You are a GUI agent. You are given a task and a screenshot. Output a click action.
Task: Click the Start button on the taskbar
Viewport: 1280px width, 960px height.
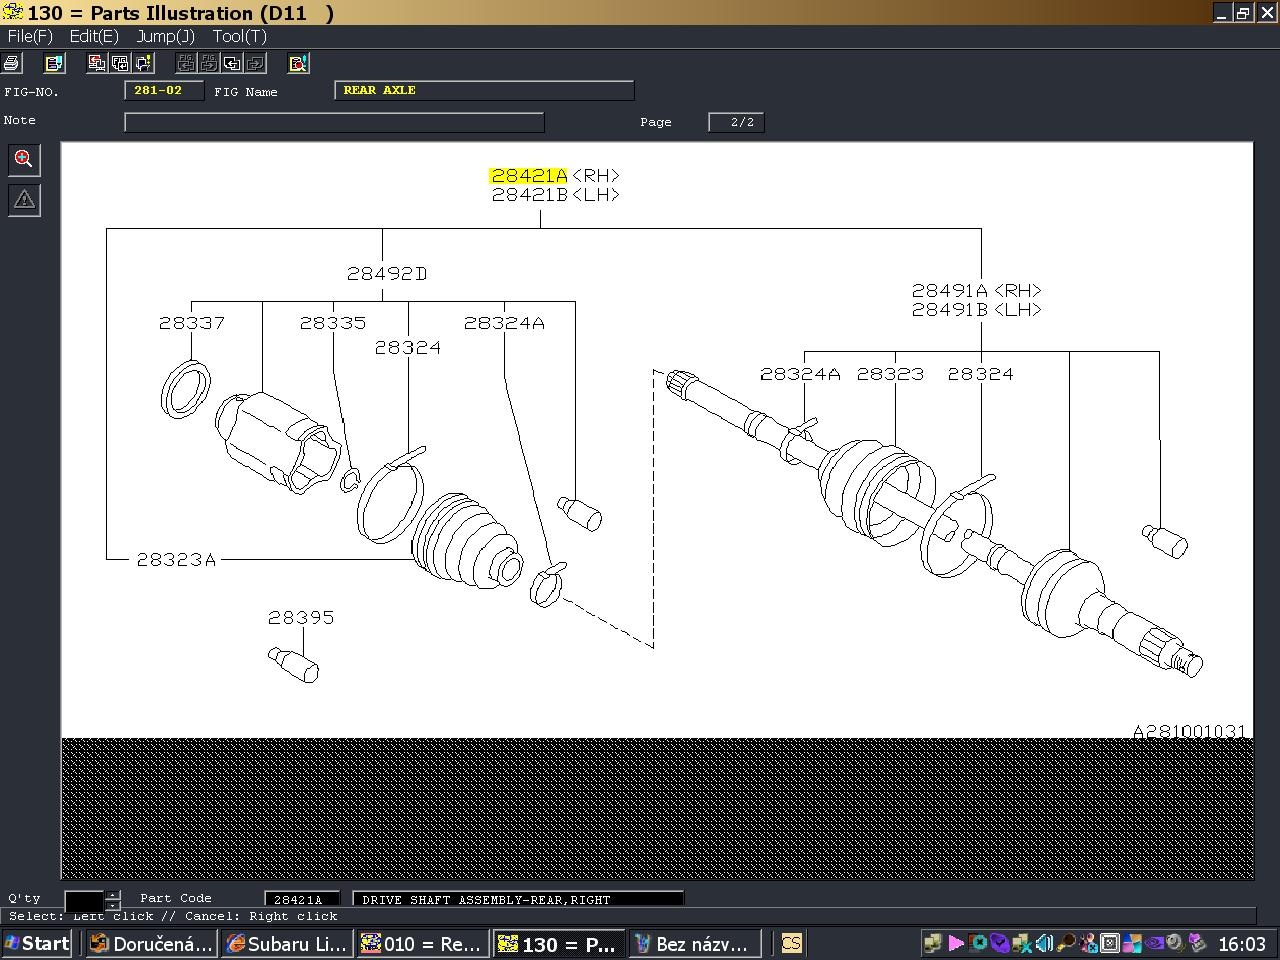coord(37,944)
